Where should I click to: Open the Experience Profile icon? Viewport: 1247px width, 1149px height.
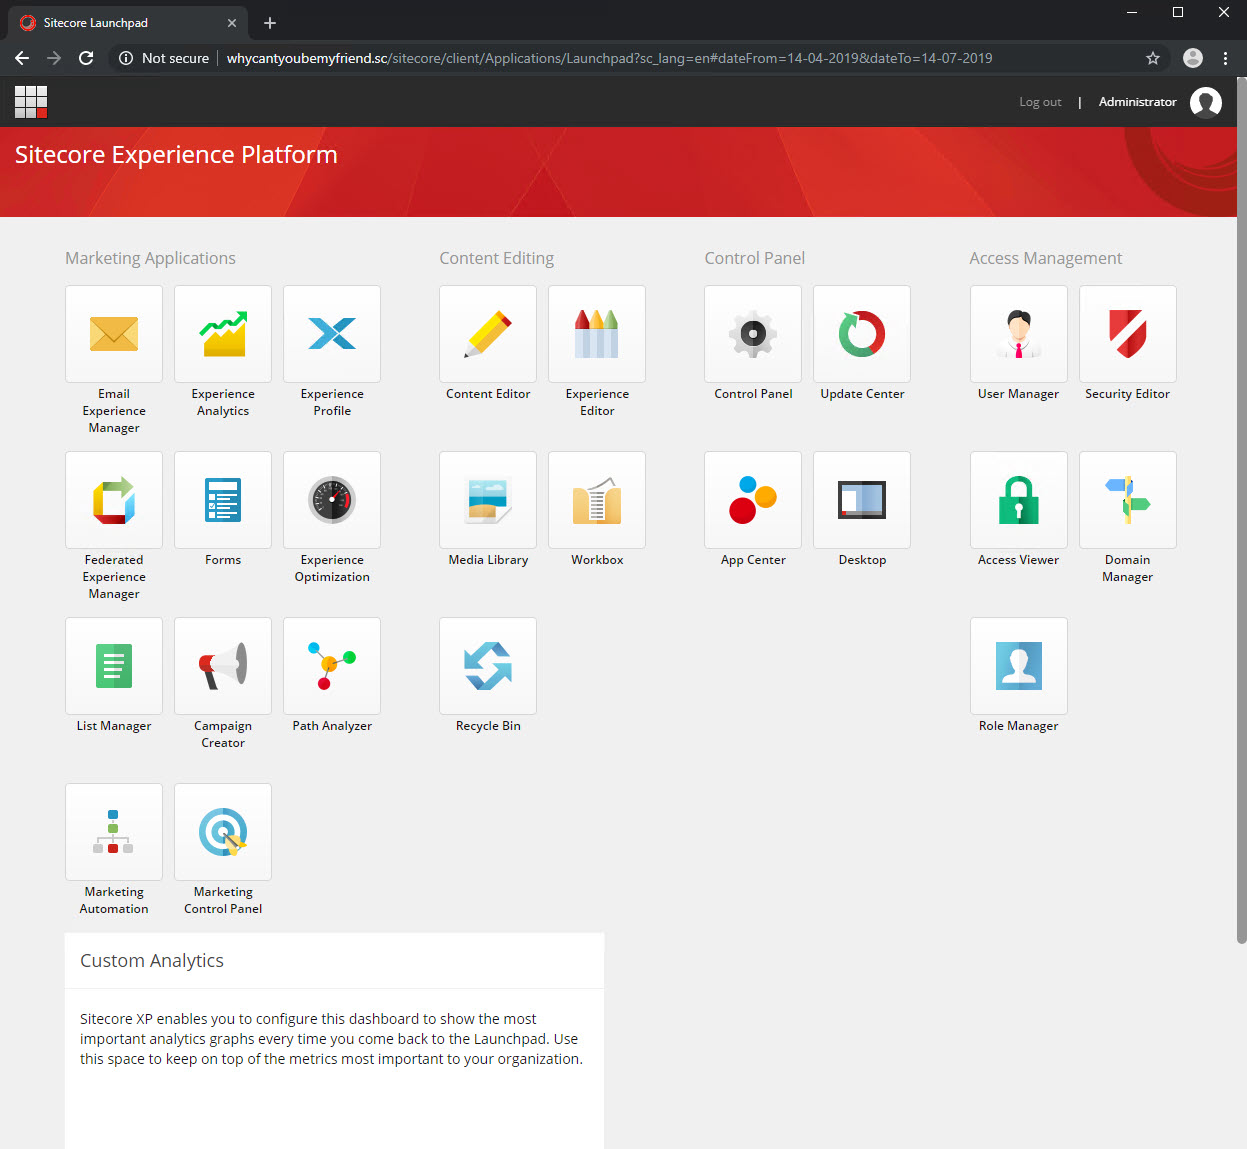click(x=332, y=334)
